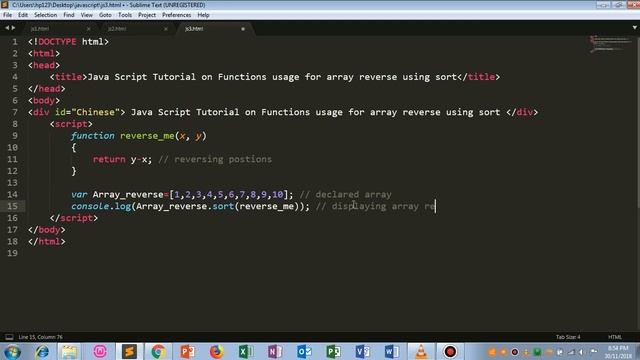Screen dimensions: 640x360
Task: Click line number 9 in gutter
Action: point(15,136)
